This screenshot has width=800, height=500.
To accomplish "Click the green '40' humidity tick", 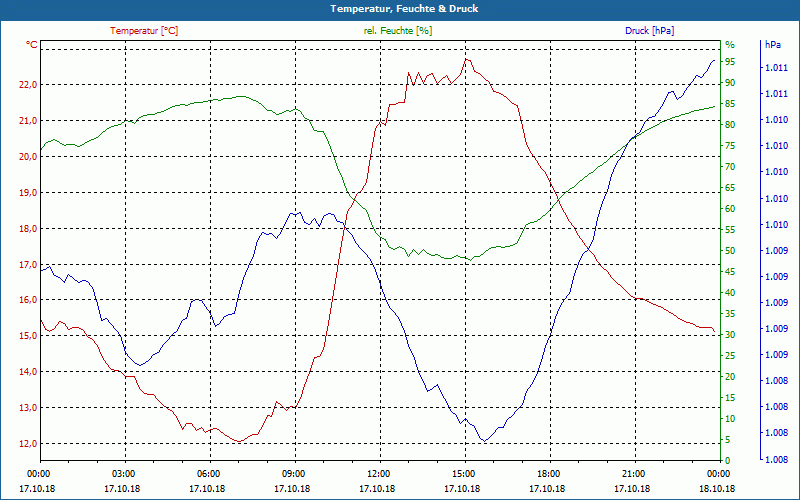I will (730, 293).
